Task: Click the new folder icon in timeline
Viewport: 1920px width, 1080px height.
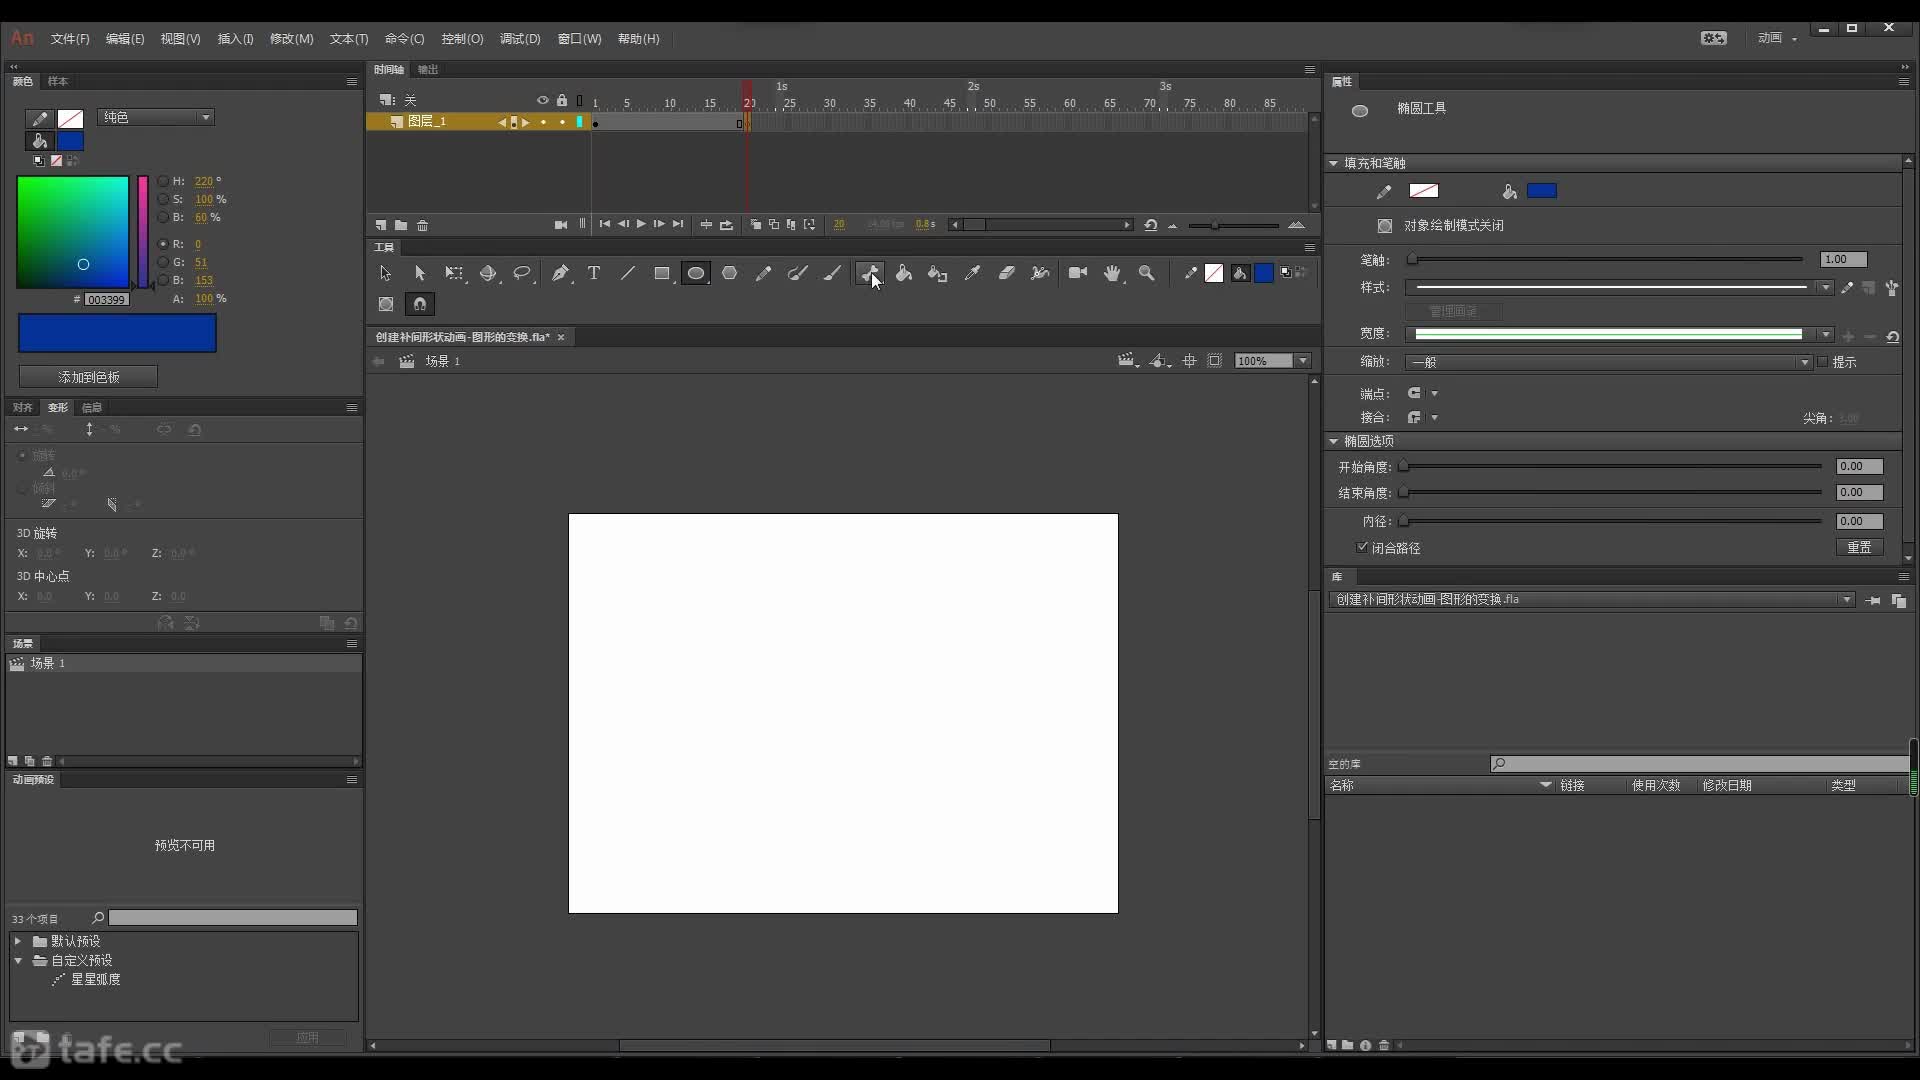Action: tap(401, 225)
